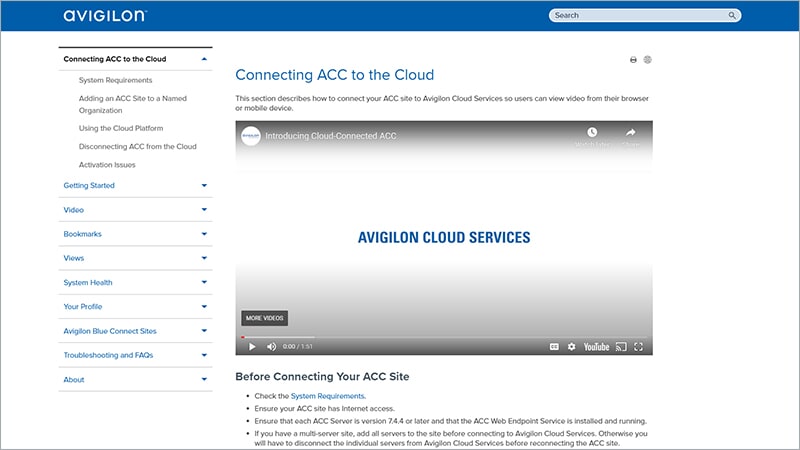Open video settings gear icon
The width and height of the screenshot is (800, 450).
(x=571, y=347)
